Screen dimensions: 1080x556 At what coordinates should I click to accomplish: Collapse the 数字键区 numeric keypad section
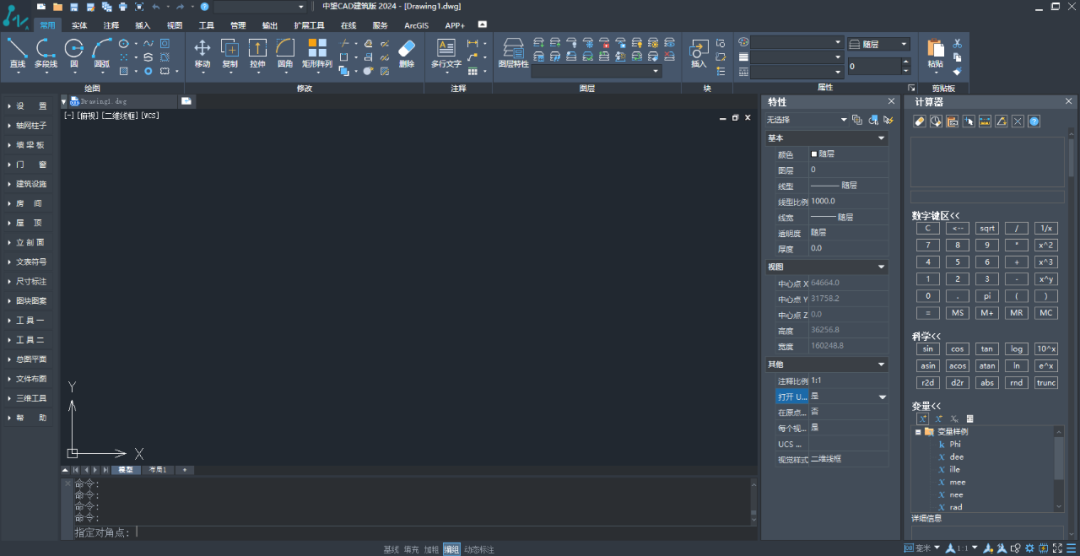935,215
